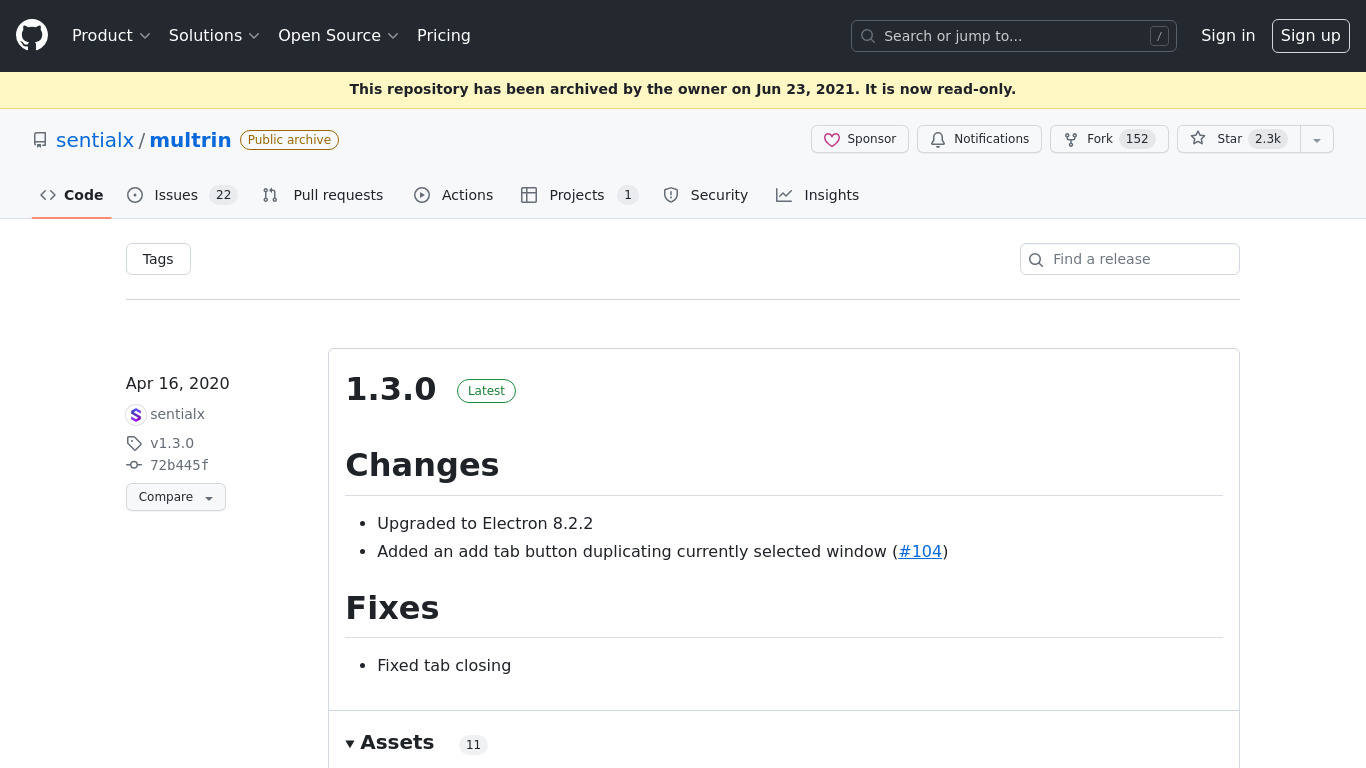Image resolution: width=1366 pixels, height=768 pixels.
Task: Switch to the Issues tab
Action: point(182,195)
